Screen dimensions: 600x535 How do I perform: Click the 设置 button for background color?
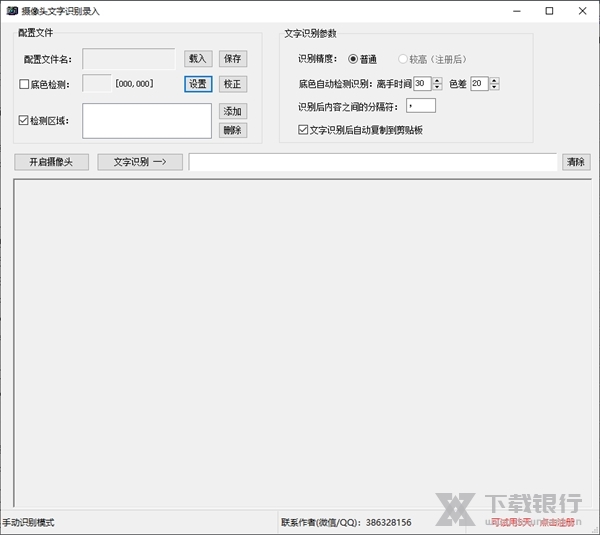point(198,84)
